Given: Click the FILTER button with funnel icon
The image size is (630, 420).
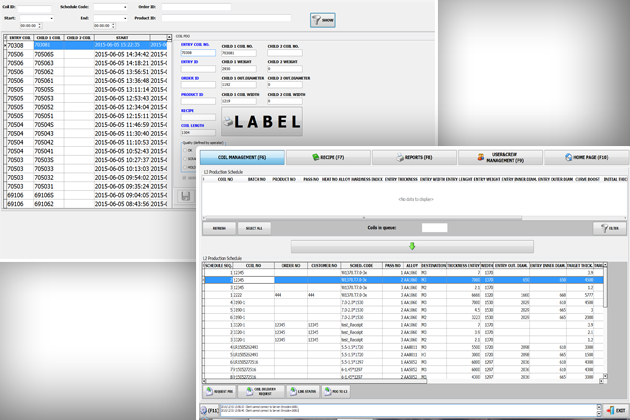Looking at the screenshot, I should (608, 228).
